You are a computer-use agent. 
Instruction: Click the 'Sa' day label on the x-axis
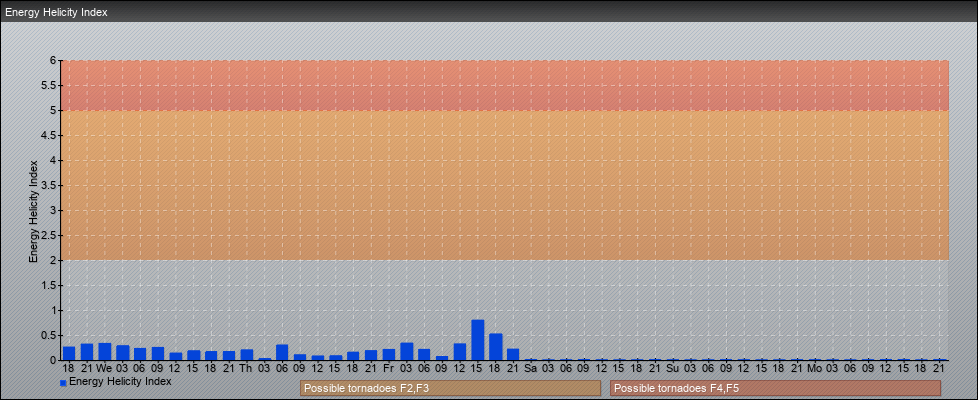[x=531, y=368]
